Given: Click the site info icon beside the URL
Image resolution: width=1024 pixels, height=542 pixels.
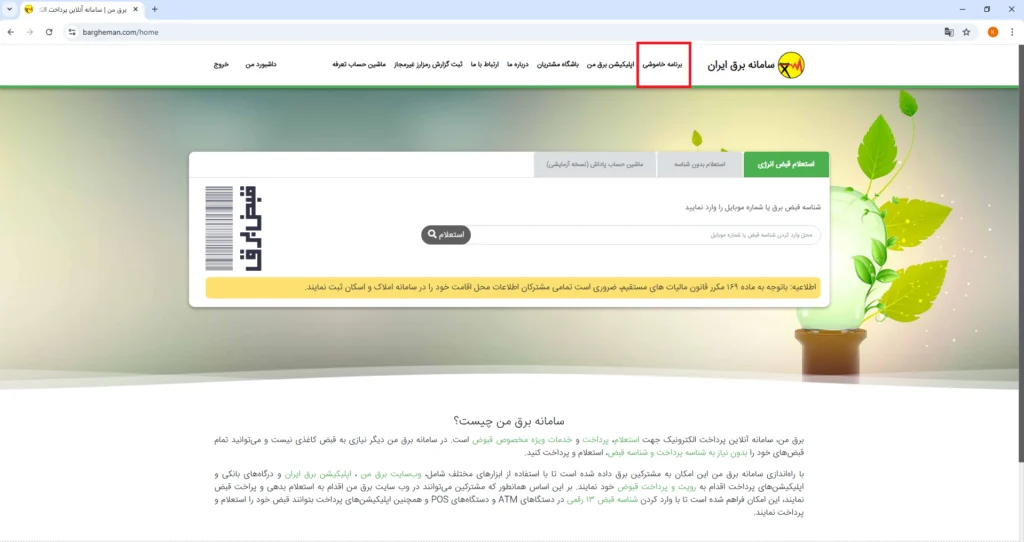Looking at the screenshot, I should (72, 32).
